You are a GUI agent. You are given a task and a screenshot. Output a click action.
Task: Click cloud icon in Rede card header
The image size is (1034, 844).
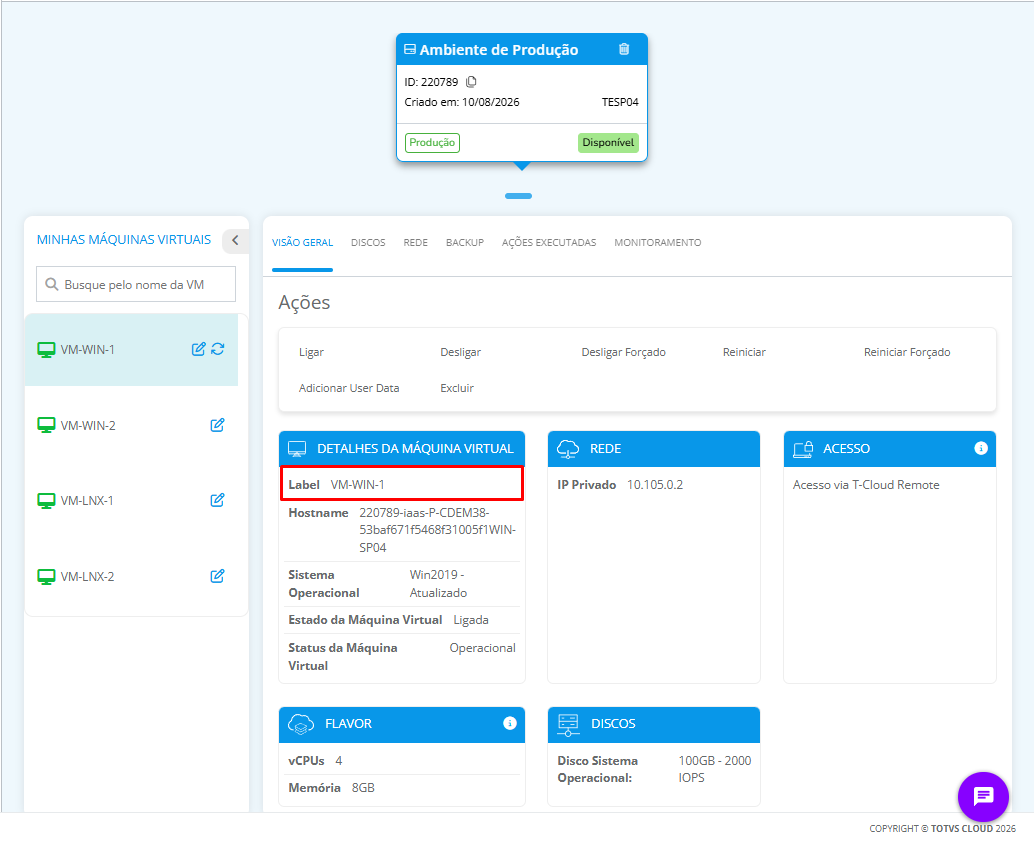pos(568,449)
